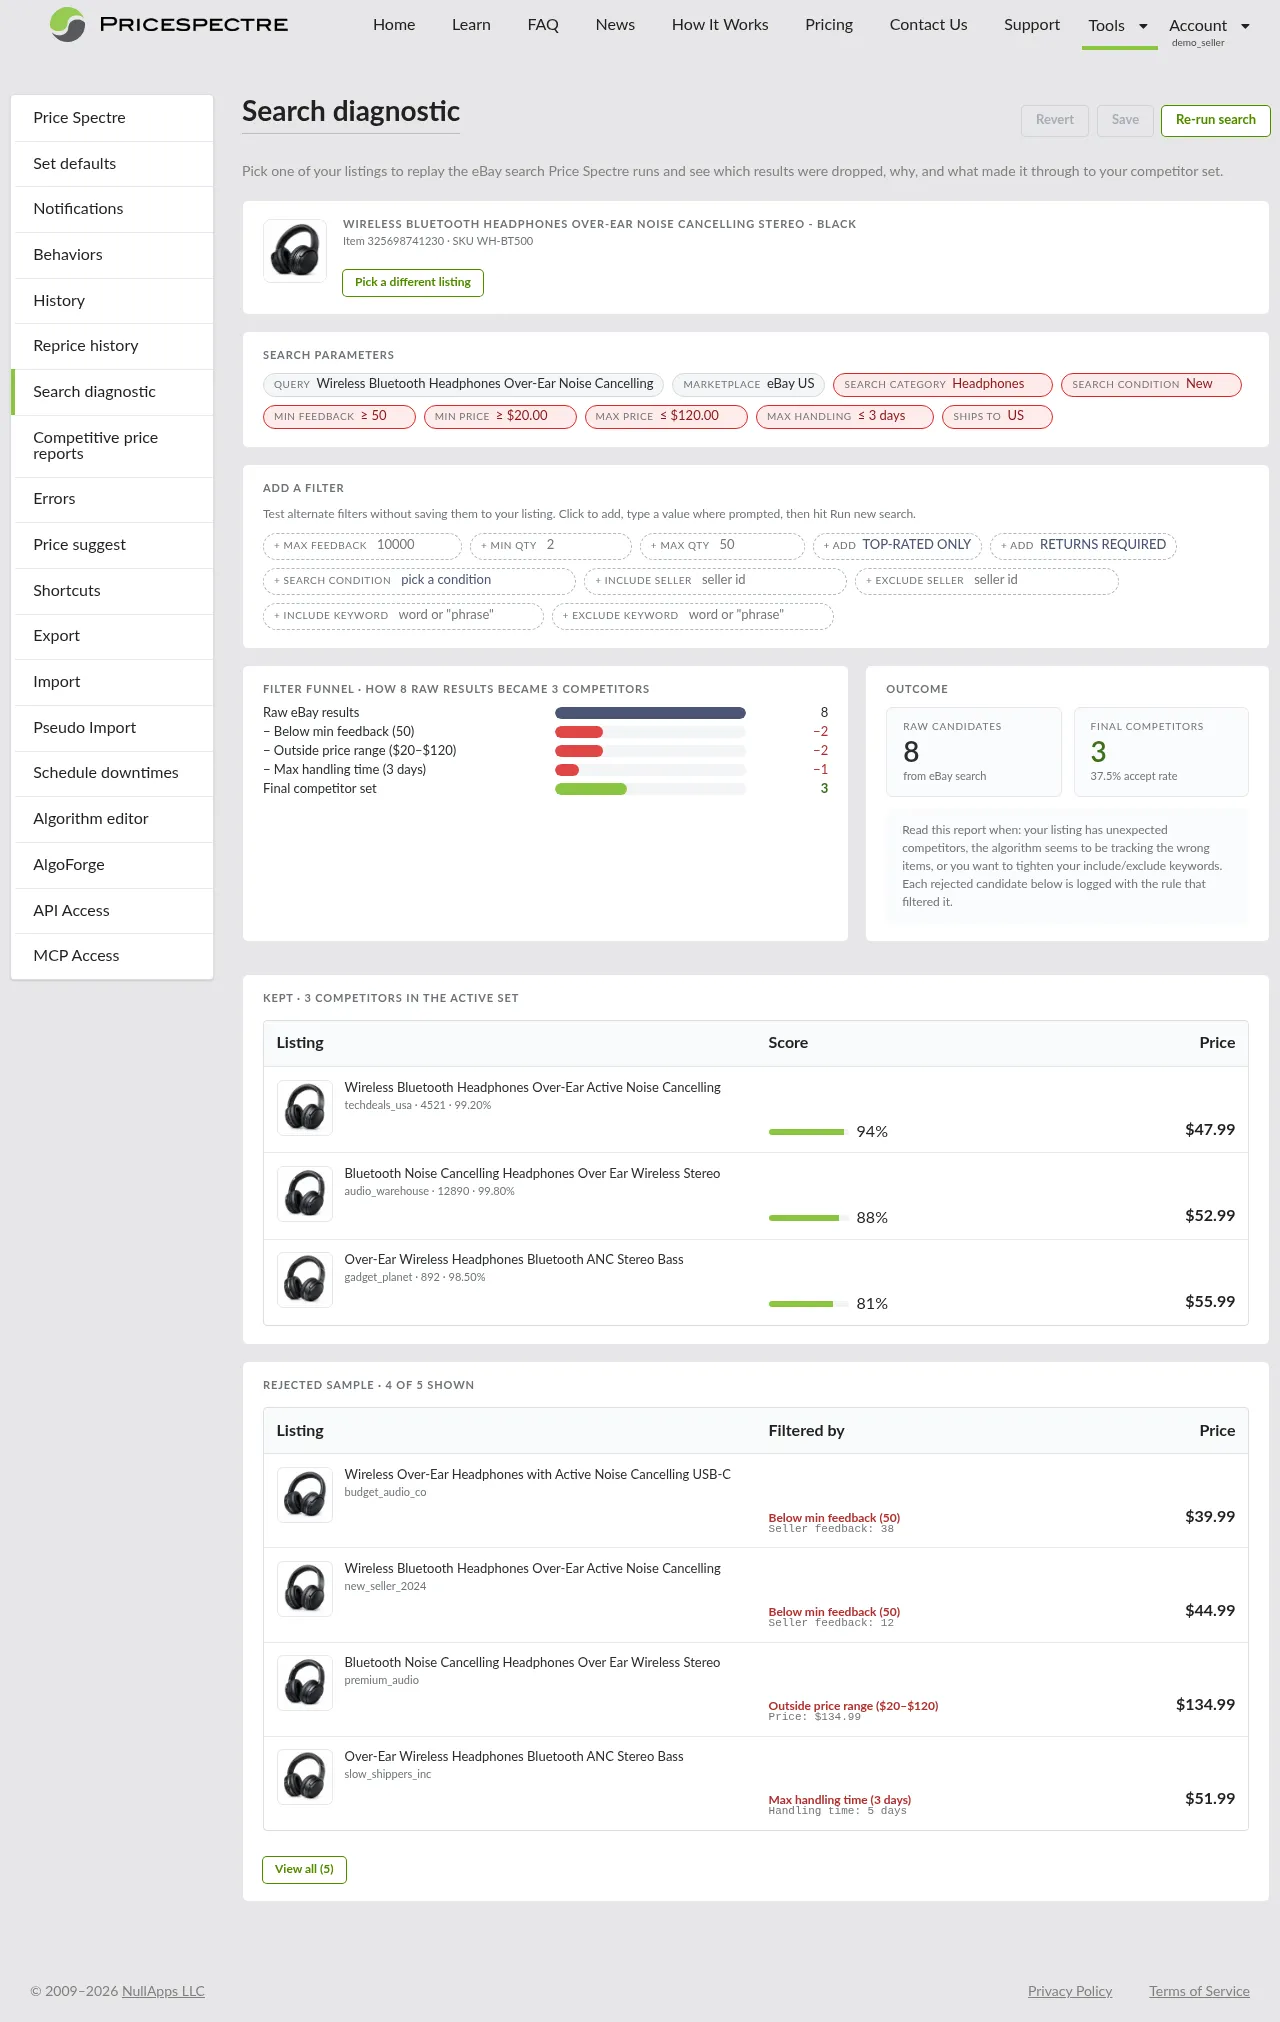Click the Exclude Keyword field
The height and width of the screenshot is (2022, 1280).
tap(692, 616)
